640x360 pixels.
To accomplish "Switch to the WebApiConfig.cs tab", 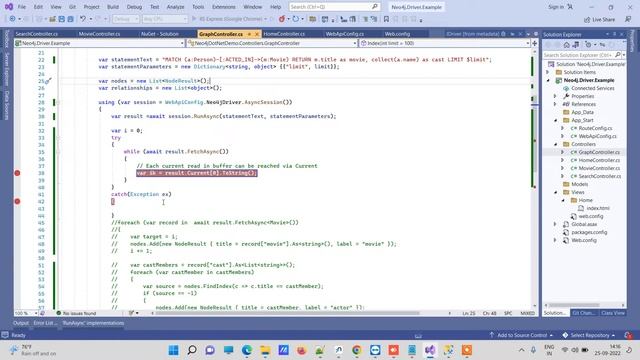I will [344, 34].
